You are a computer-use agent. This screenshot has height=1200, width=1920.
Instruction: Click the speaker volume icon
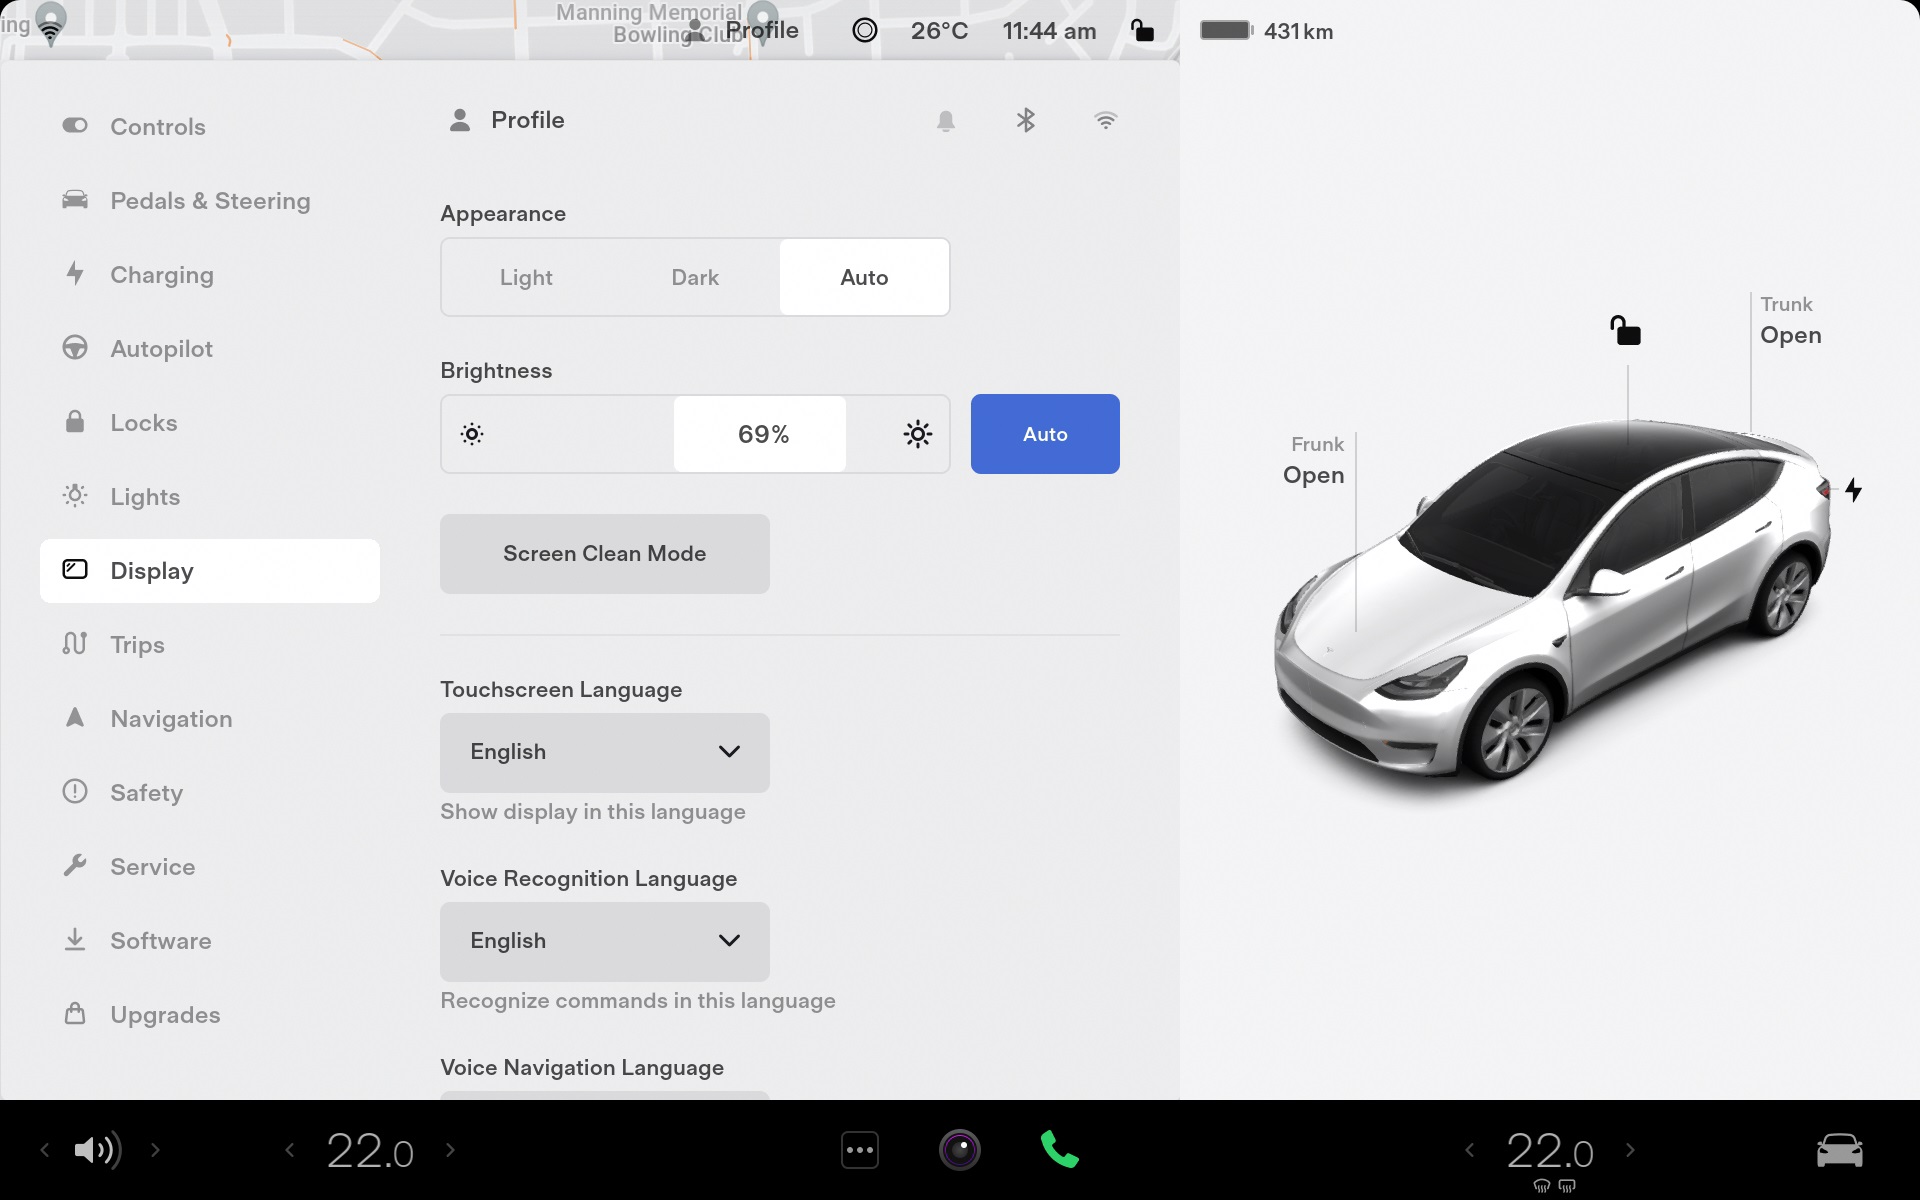tap(97, 1150)
